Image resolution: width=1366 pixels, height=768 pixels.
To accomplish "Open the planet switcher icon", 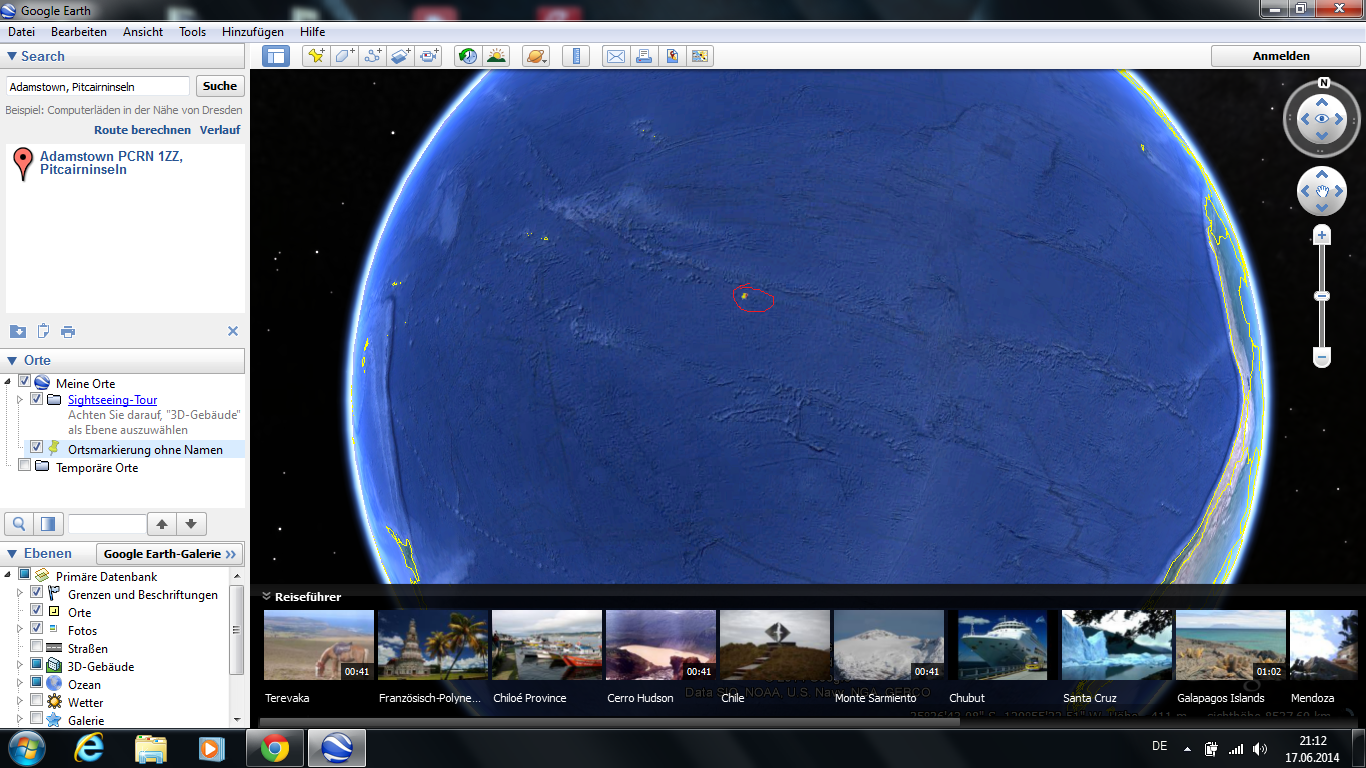I will point(536,56).
